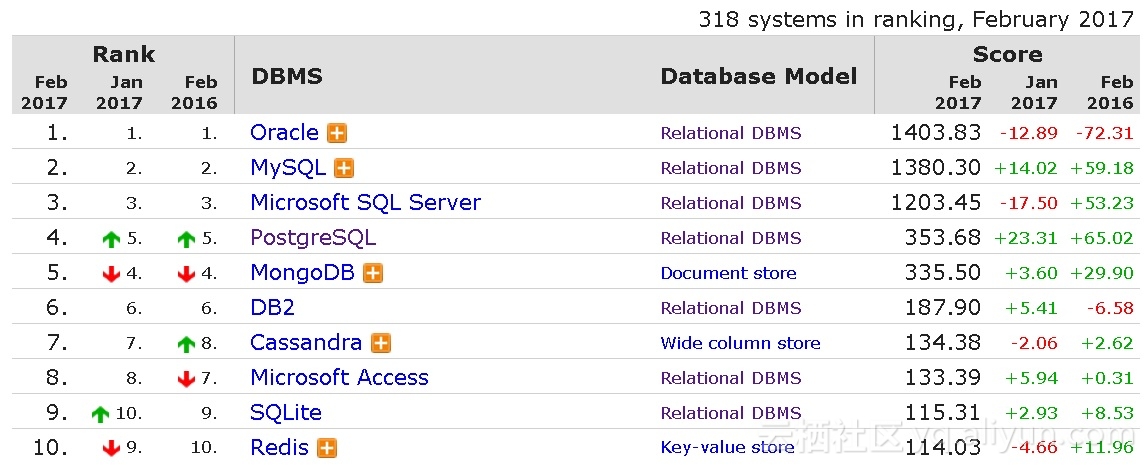
Task: Expand detailed info plus icon beside Oracle
Action: click(336, 133)
